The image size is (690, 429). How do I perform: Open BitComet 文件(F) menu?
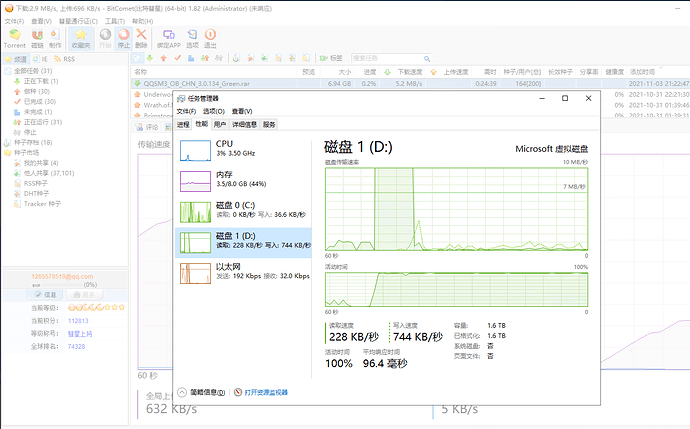click(x=14, y=21)
